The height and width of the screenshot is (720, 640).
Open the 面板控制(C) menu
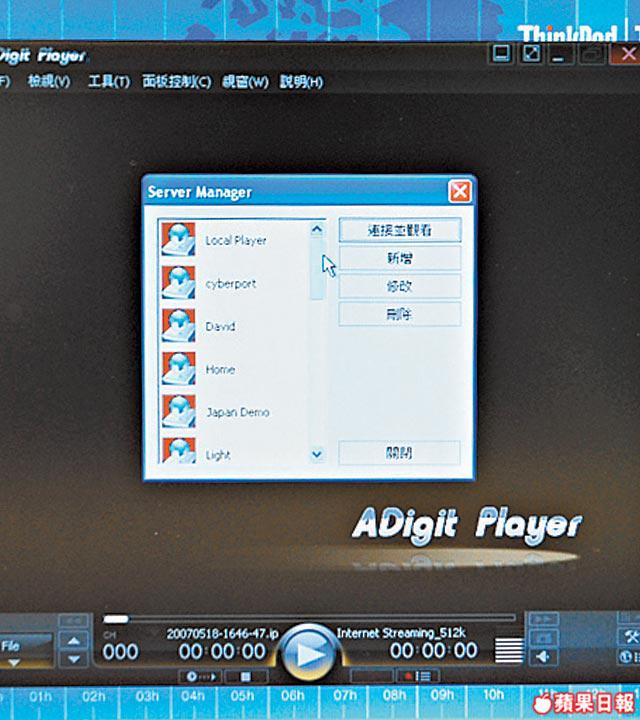pyautogui.click(x=177, y=82)
